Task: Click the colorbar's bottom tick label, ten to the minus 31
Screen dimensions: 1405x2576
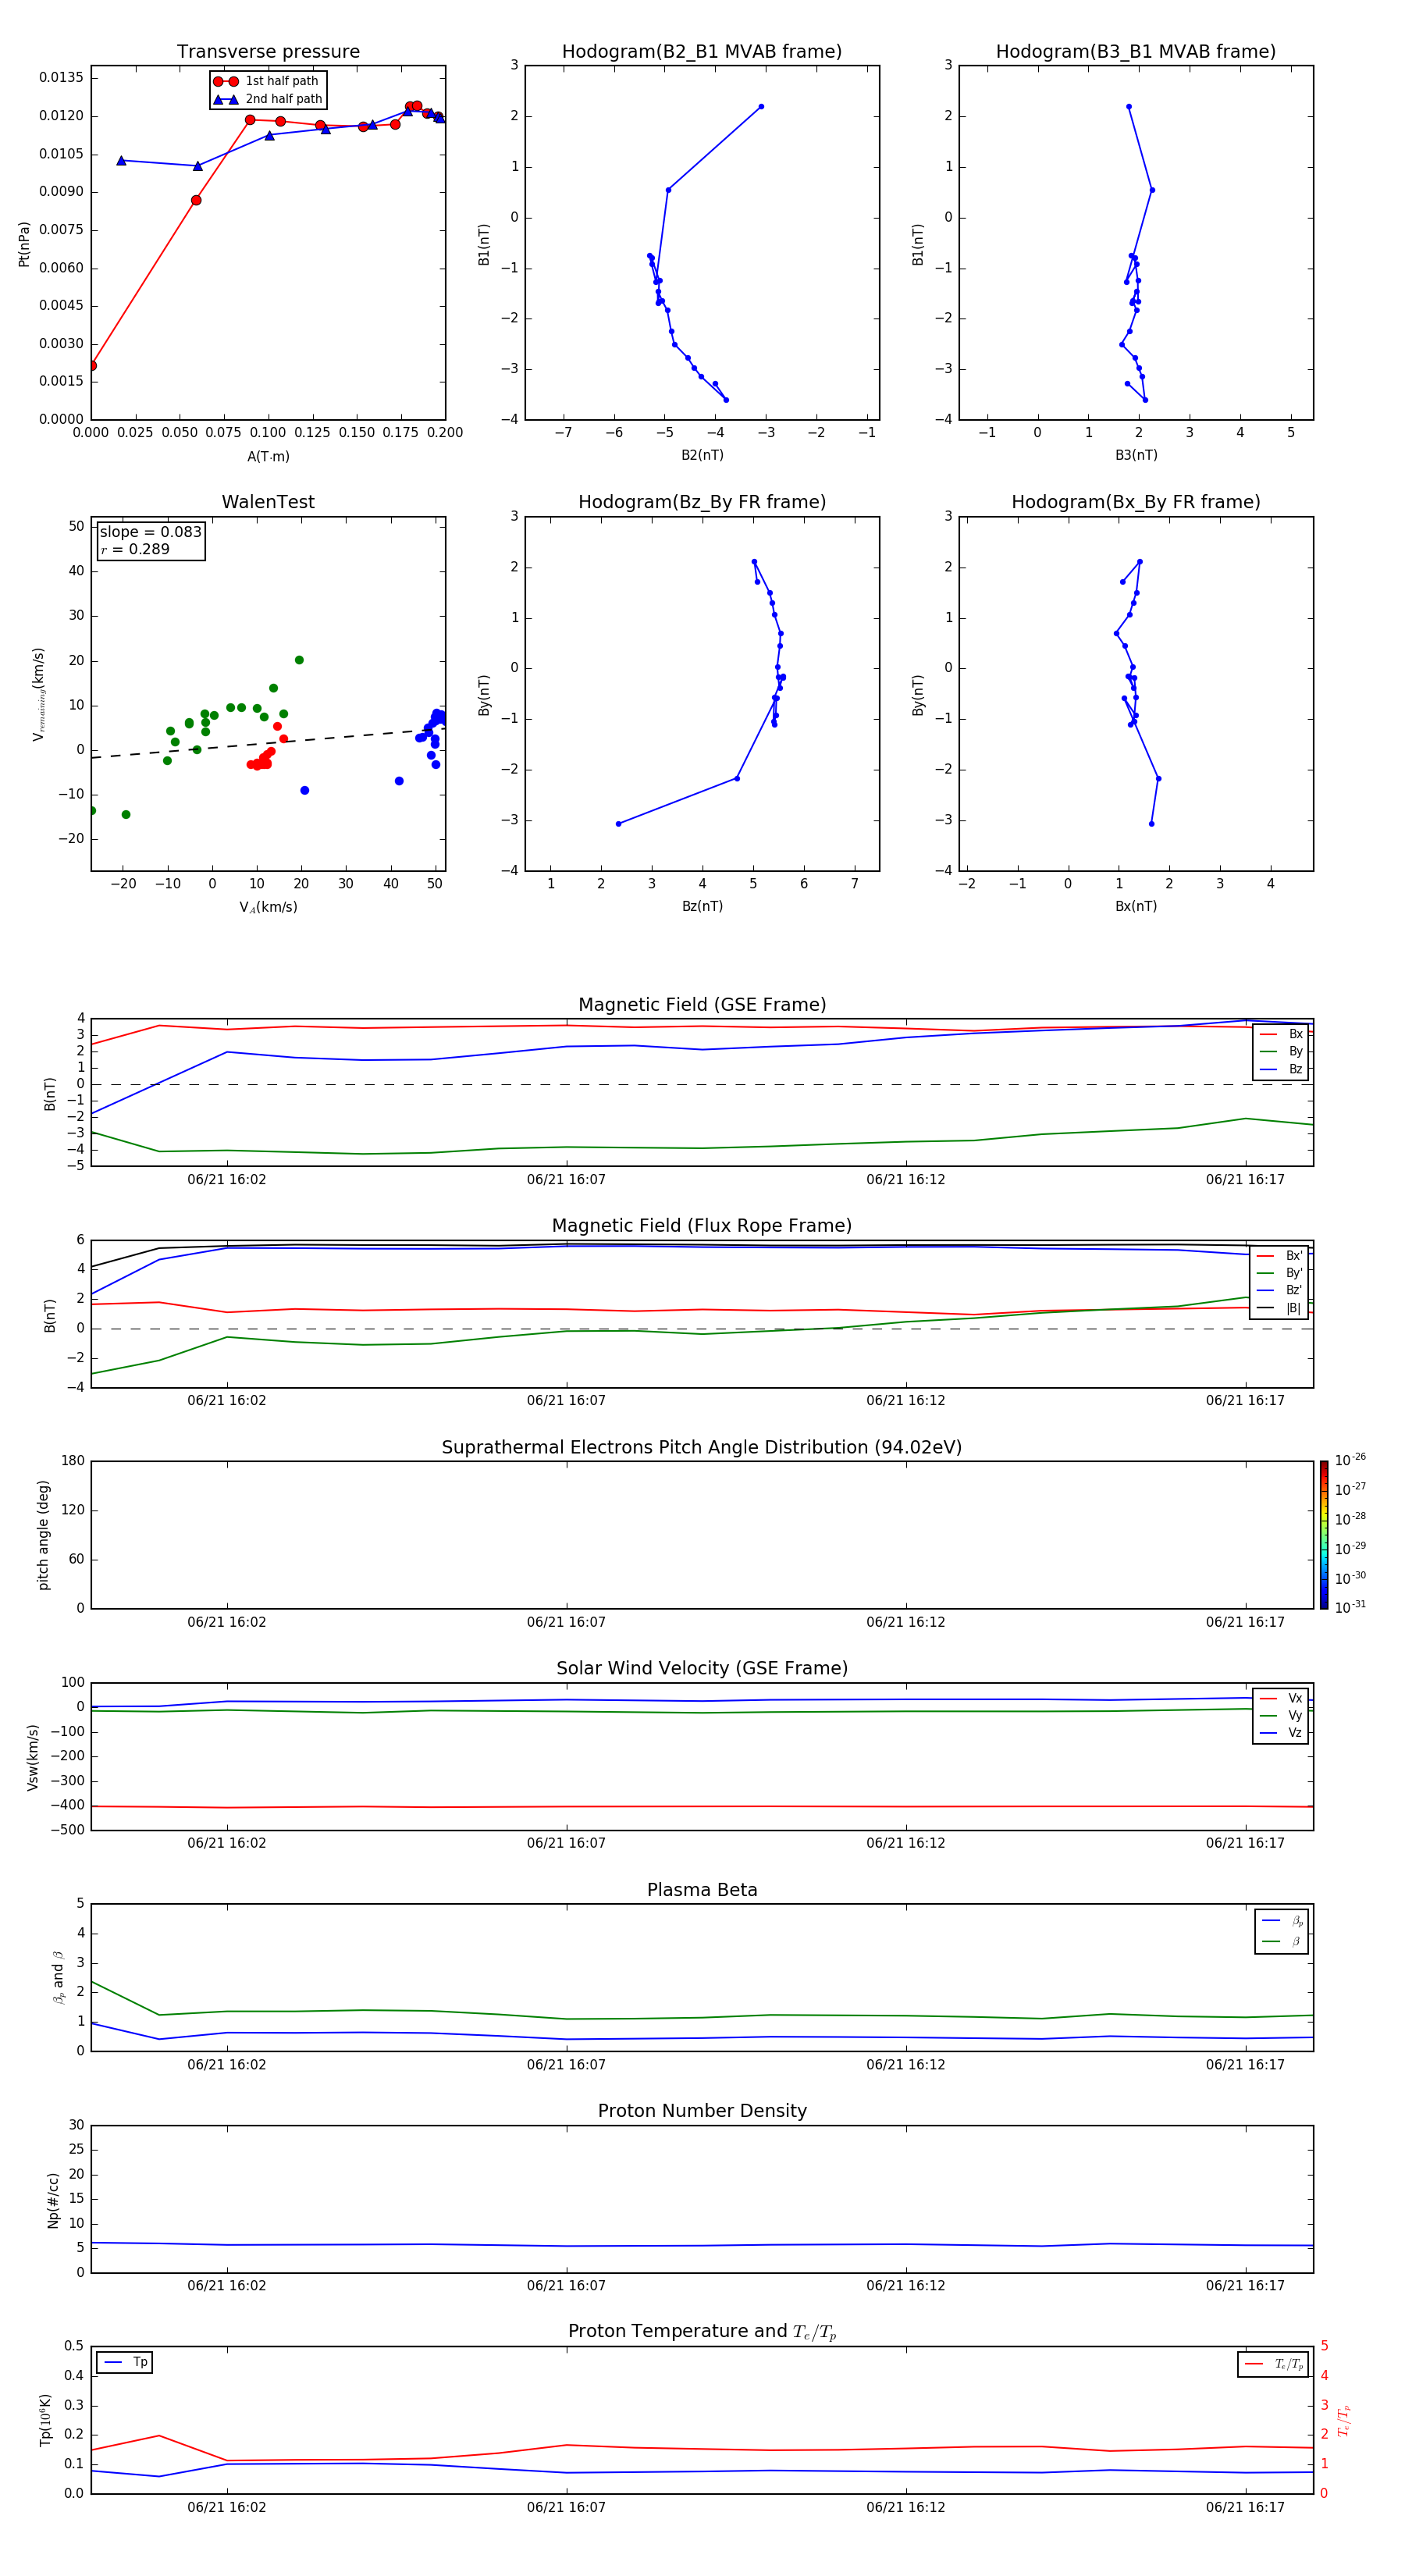Action: click(x=1350, y=1607)
